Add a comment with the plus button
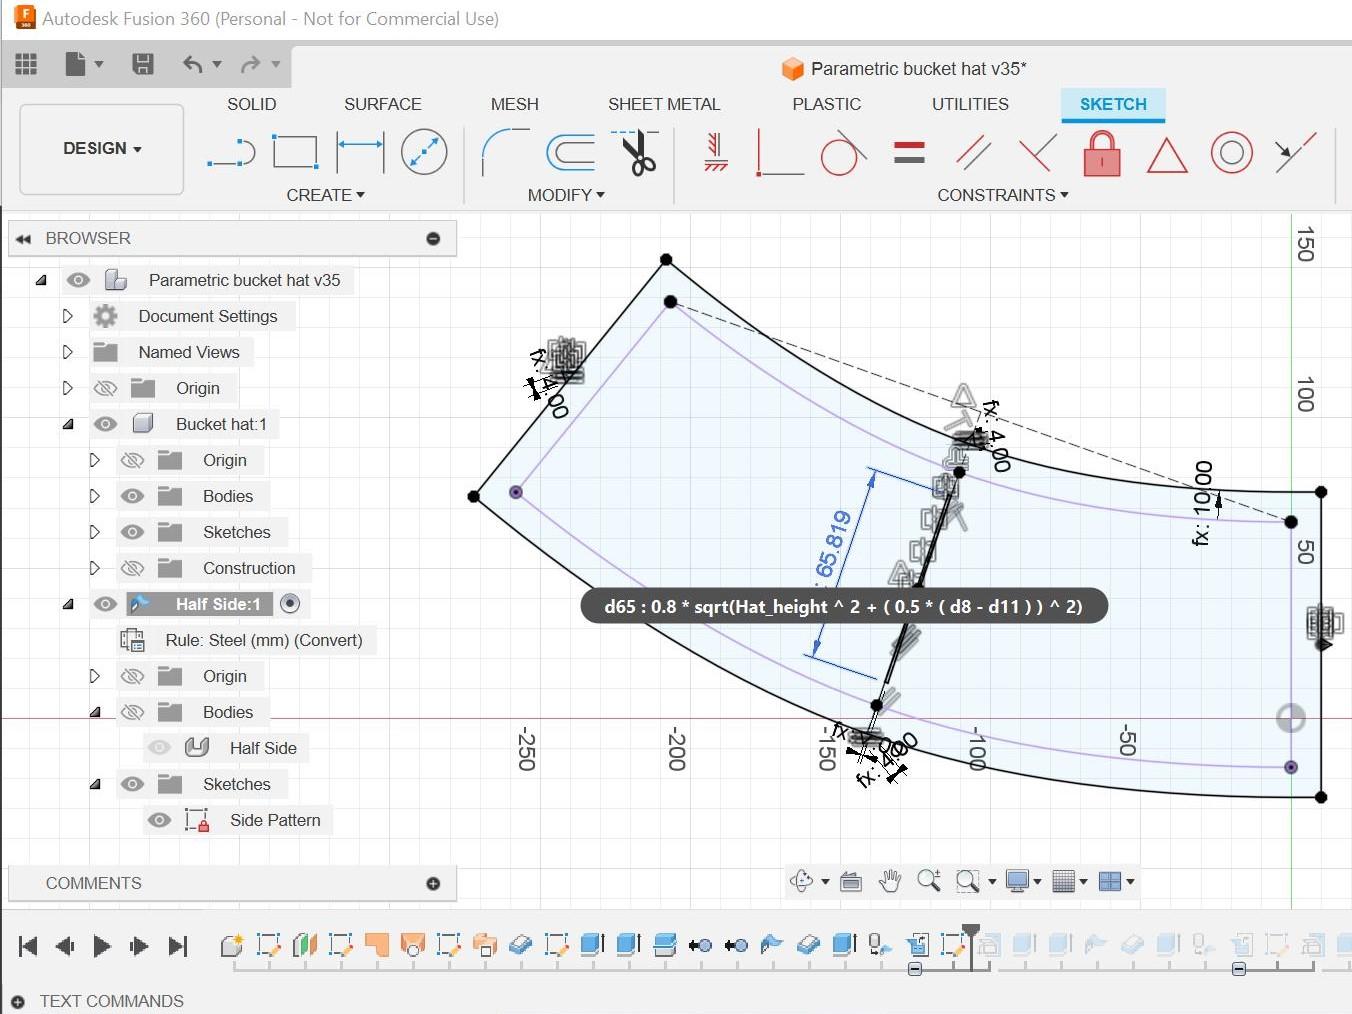 (433, 883)
